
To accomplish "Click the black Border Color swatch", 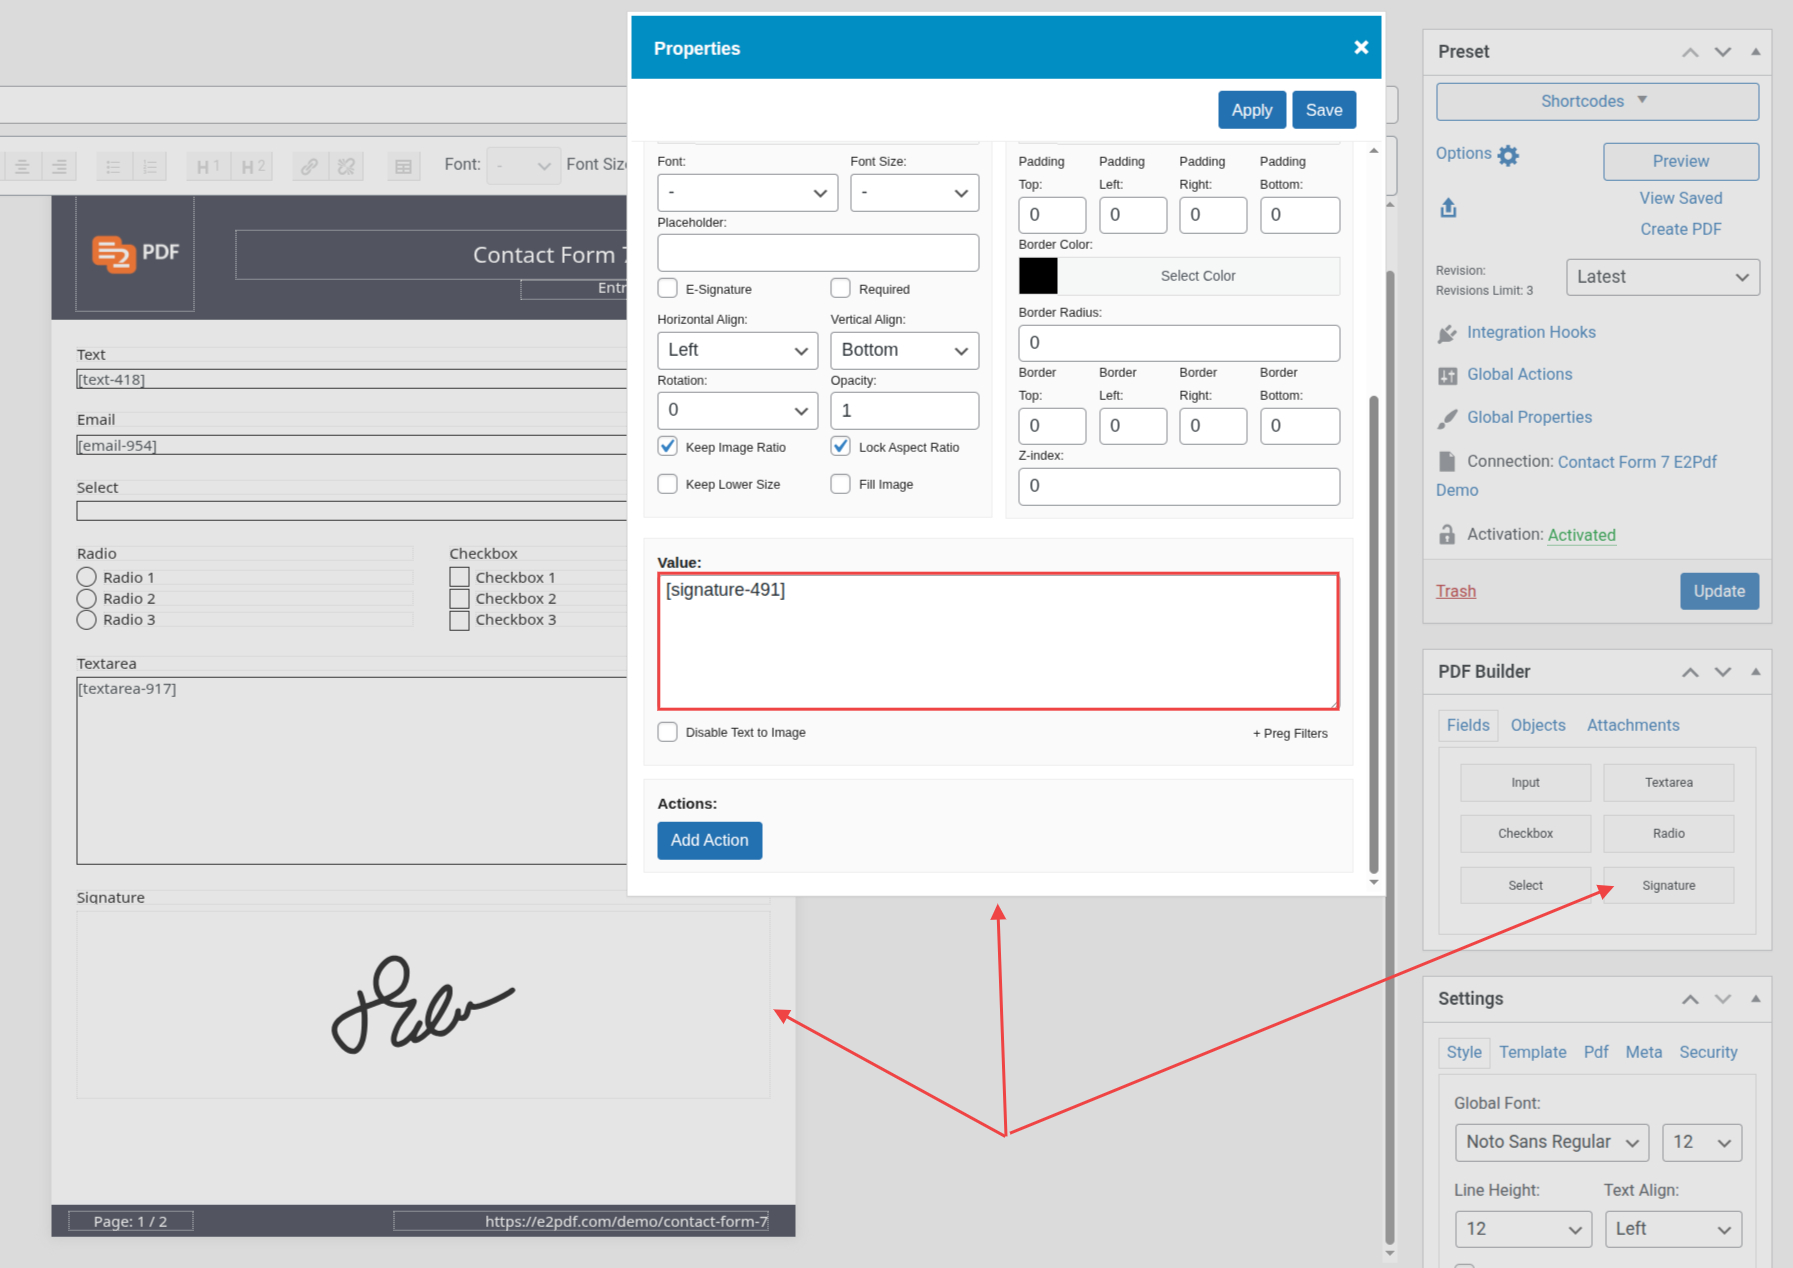I will click(x=1038, y=276).
